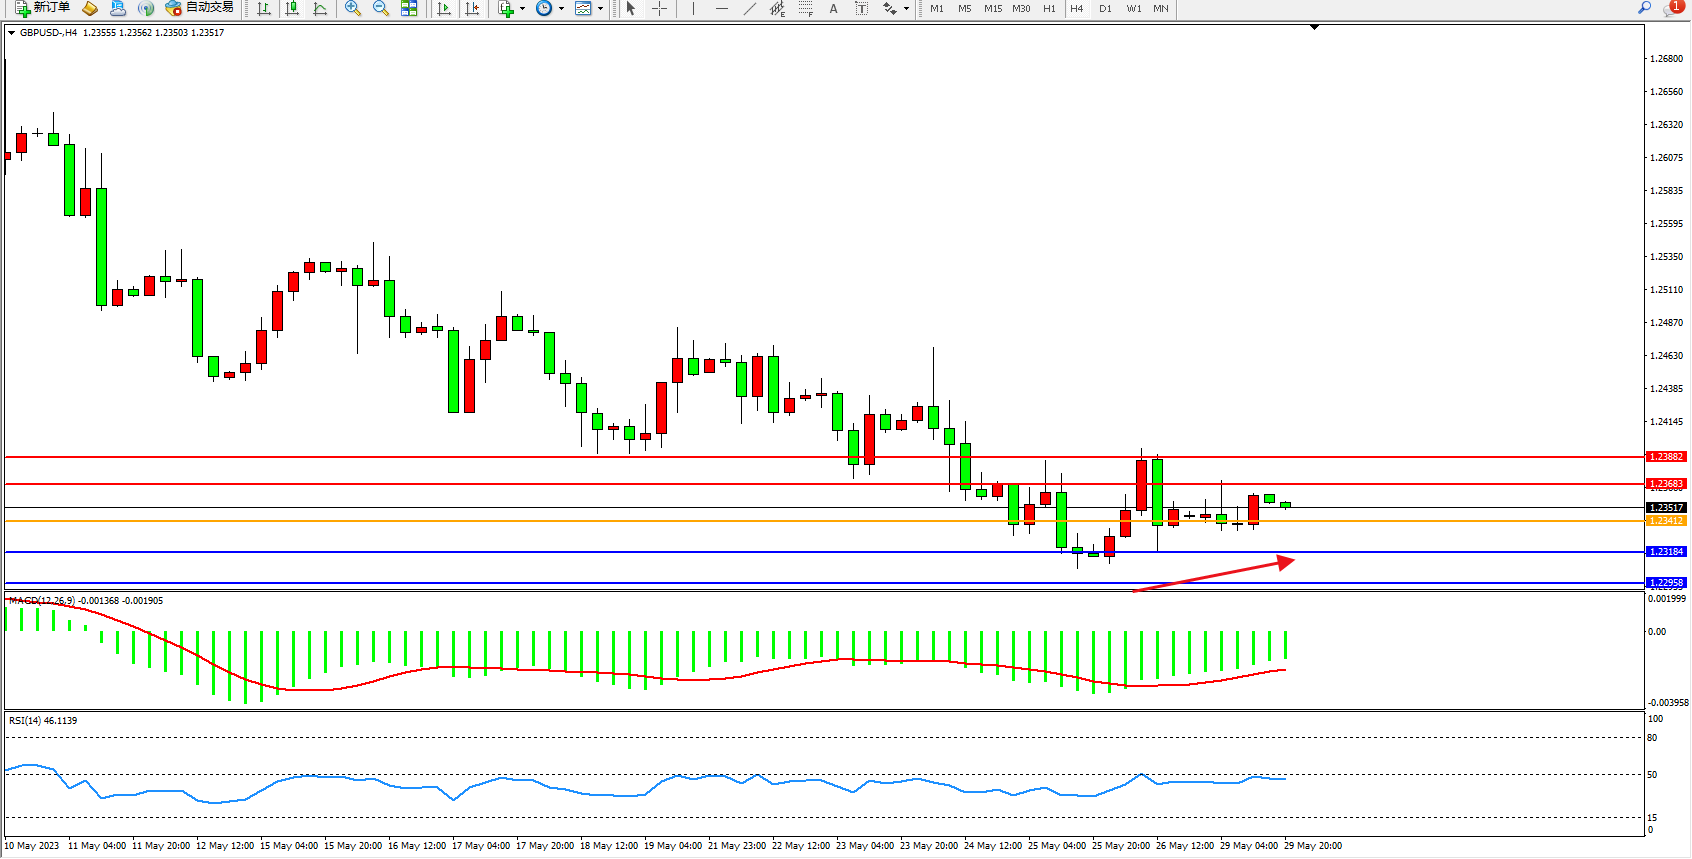Draw a trendline with the diagonal line tool
Image resolution: width=1692 pixels, height=859 pixels.
750,8
